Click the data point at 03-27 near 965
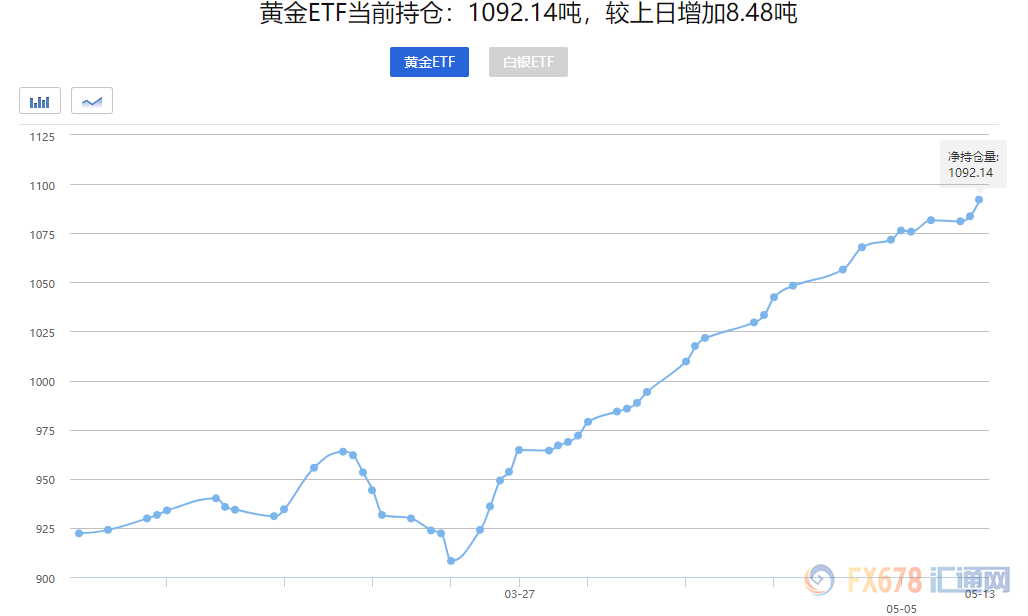Screen dimensions: 1028x616 tap(519, 450)
